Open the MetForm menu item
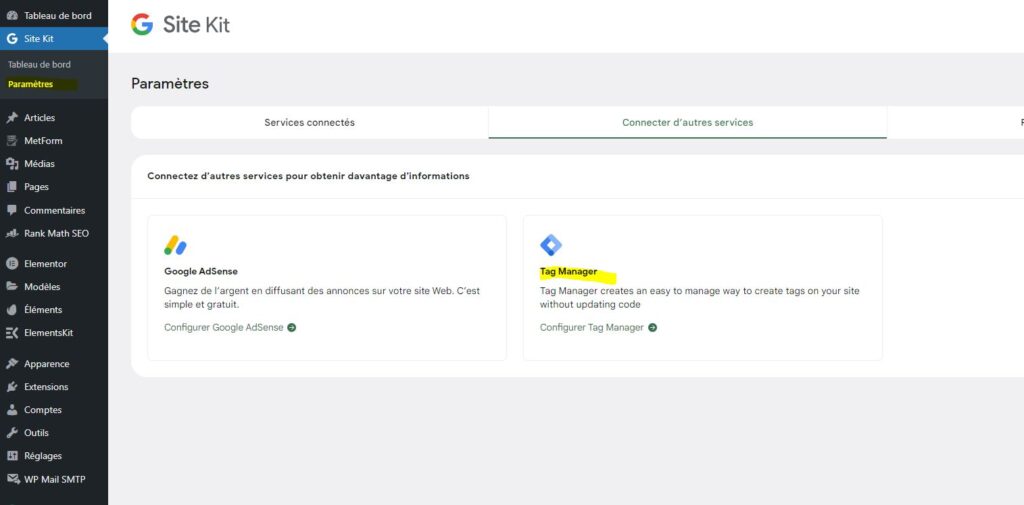 pyautogui.click(x=42, y=141)
